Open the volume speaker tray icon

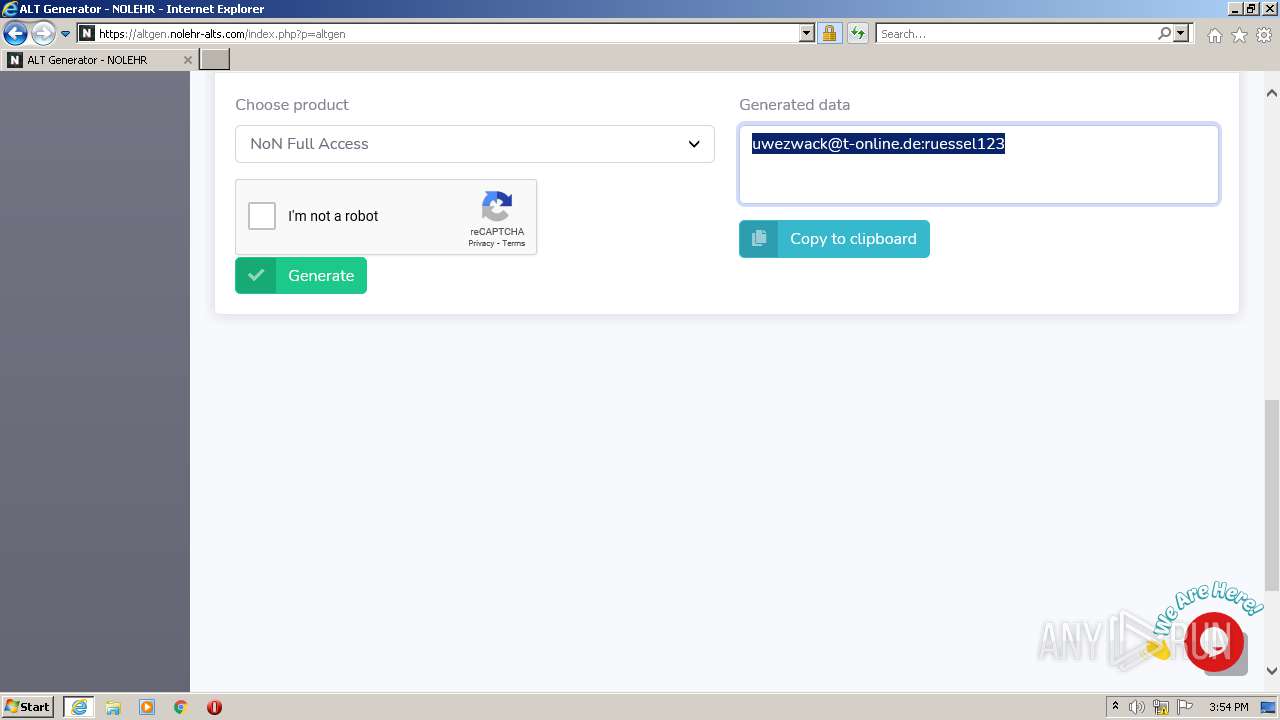1137,707
